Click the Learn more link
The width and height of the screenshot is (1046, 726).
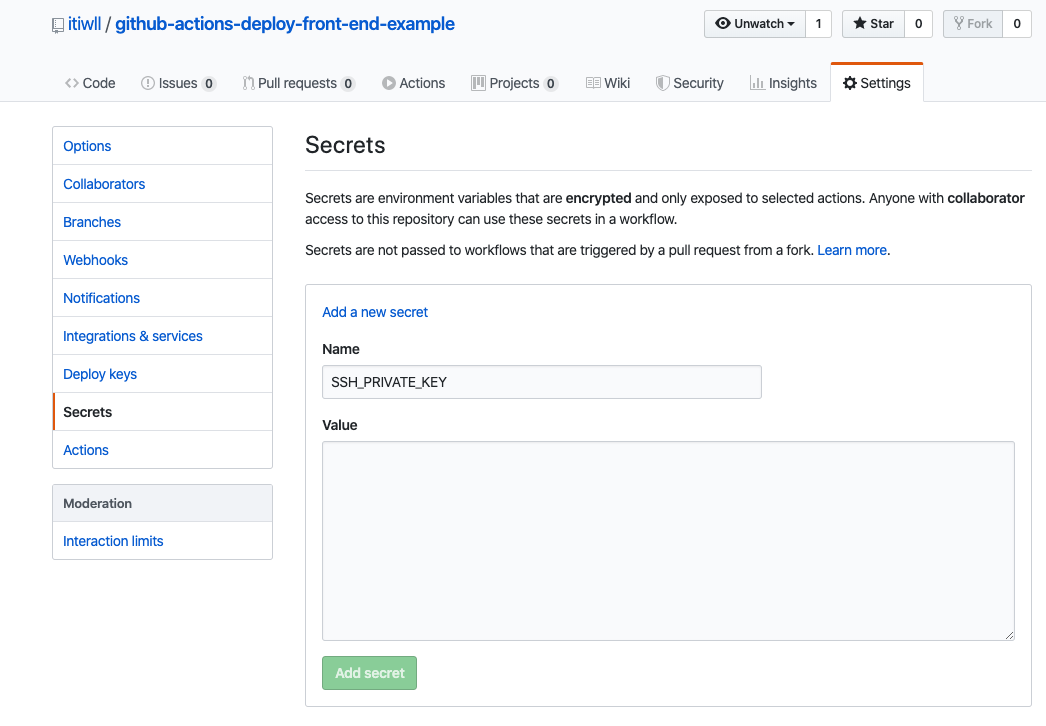tap(852, 250)
